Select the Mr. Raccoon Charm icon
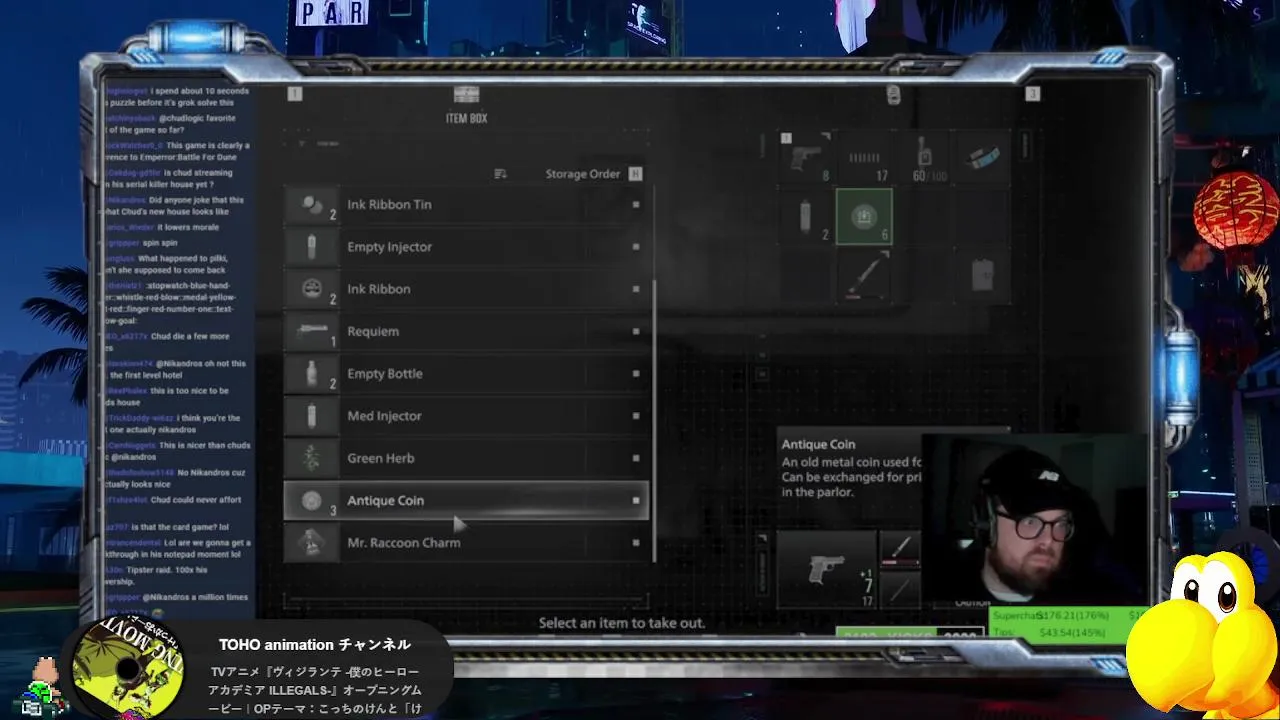The height and width of the screenshot is (720, 1280). click(312, 543)
